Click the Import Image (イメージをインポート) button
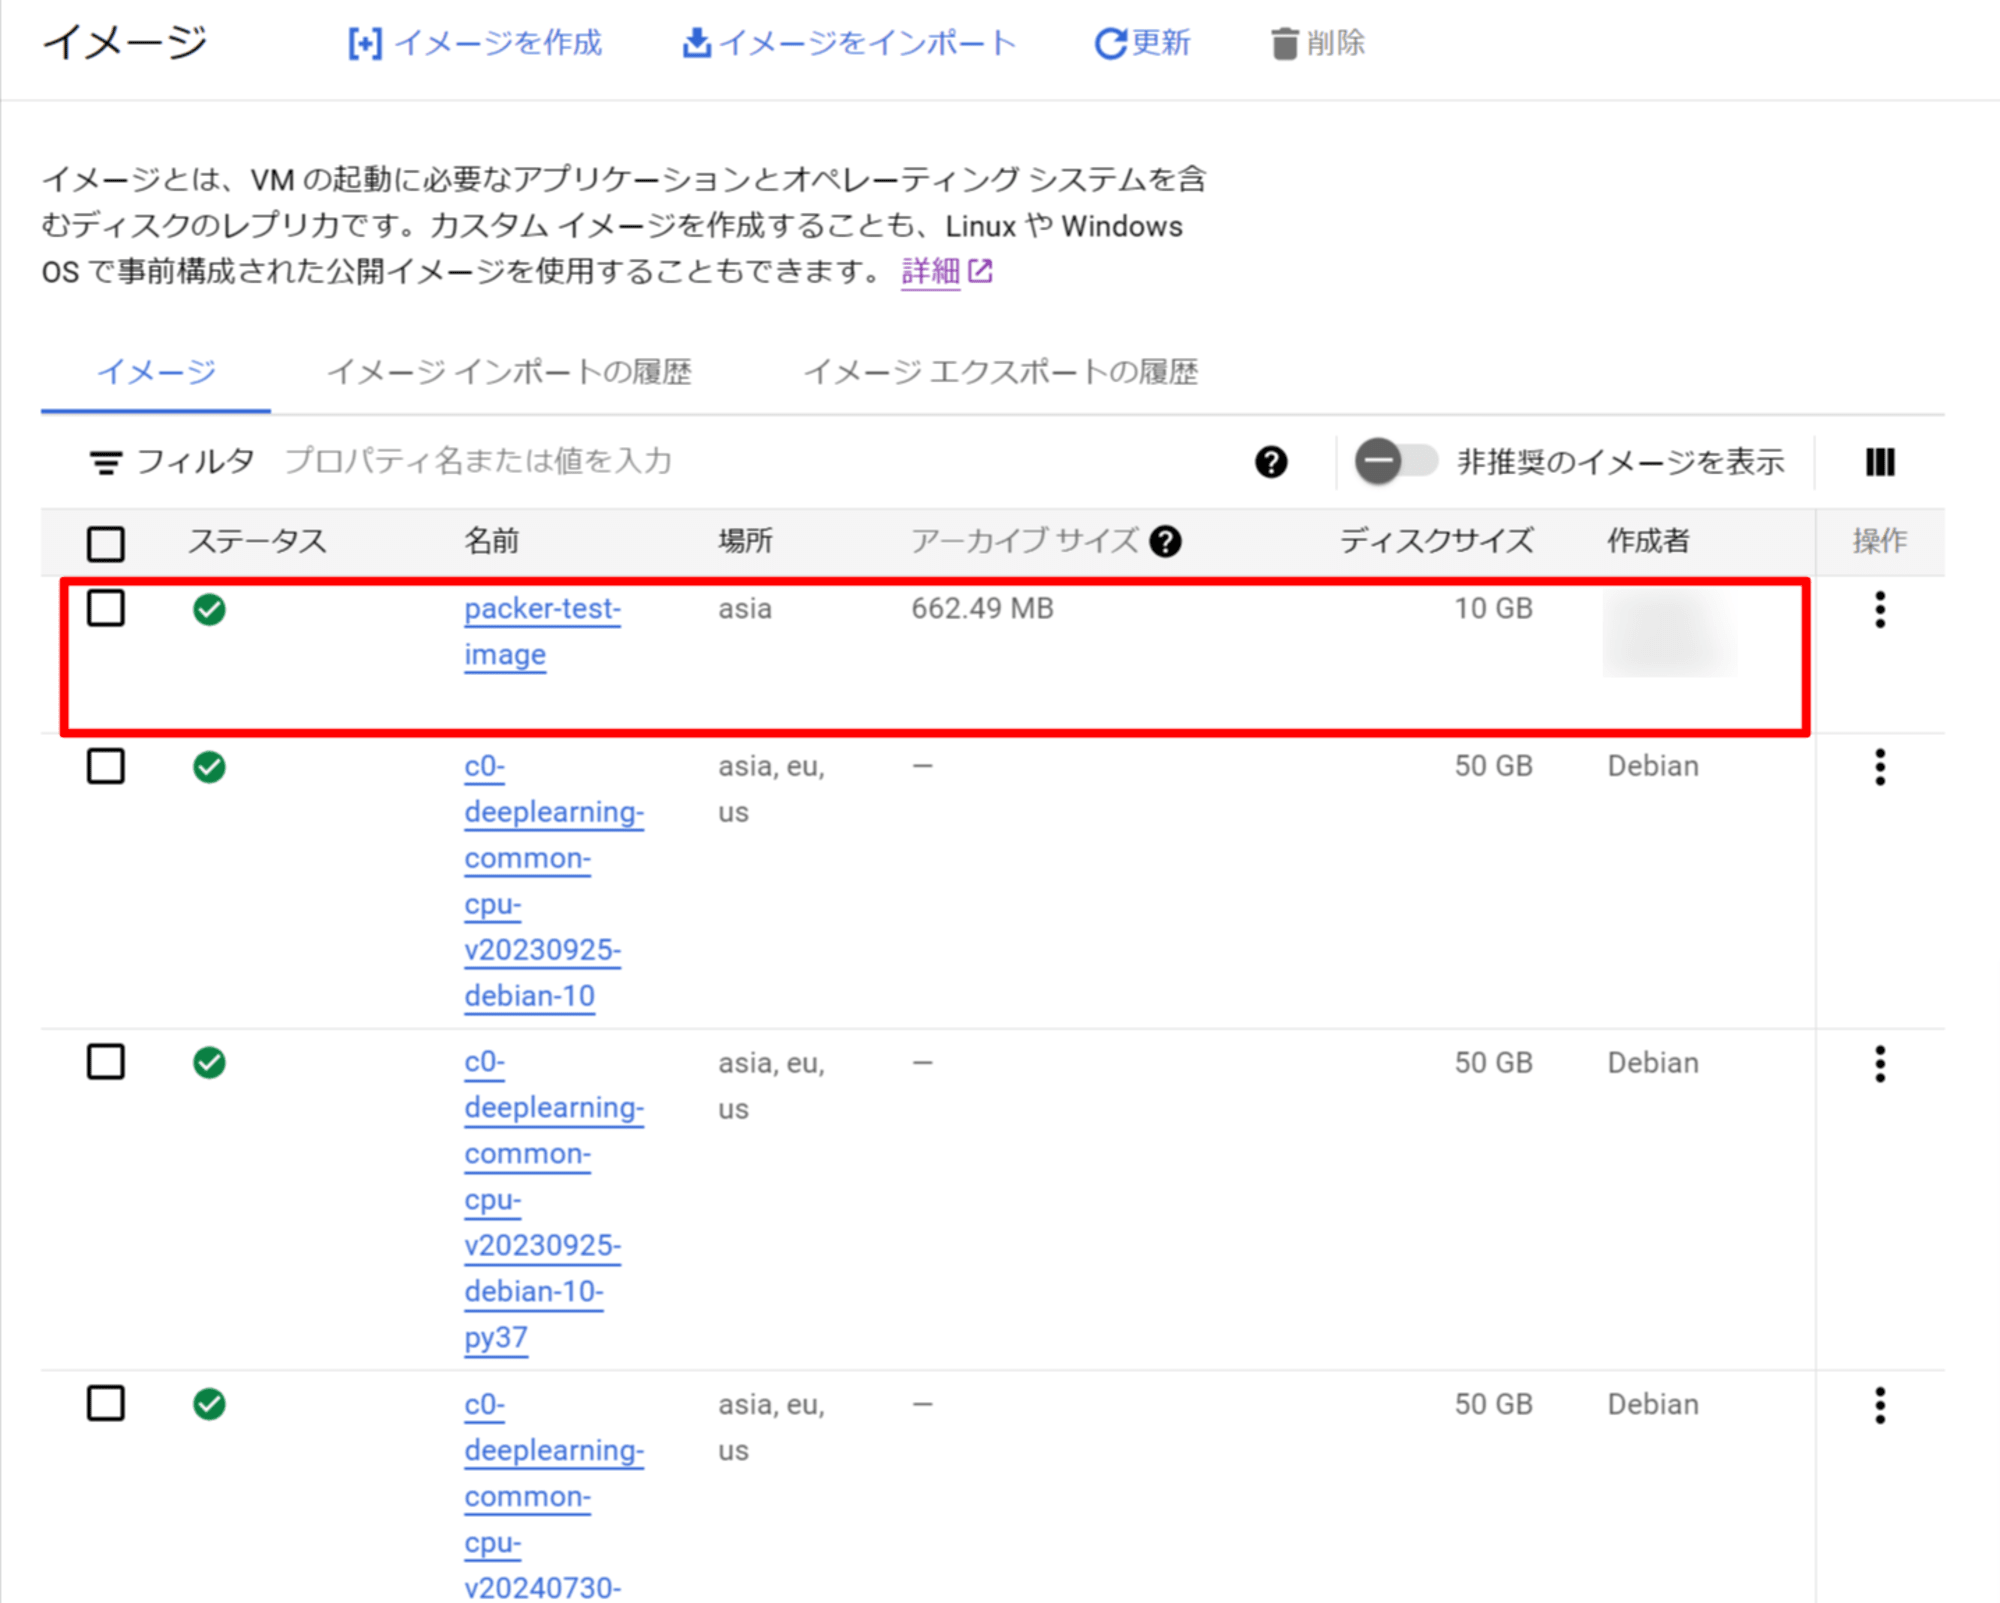Viewport: 2000px width, 1603px height. [848, 43]
